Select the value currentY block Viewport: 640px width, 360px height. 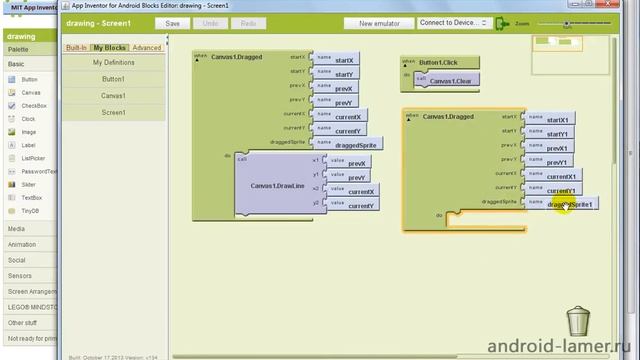(x=351, y=204)
